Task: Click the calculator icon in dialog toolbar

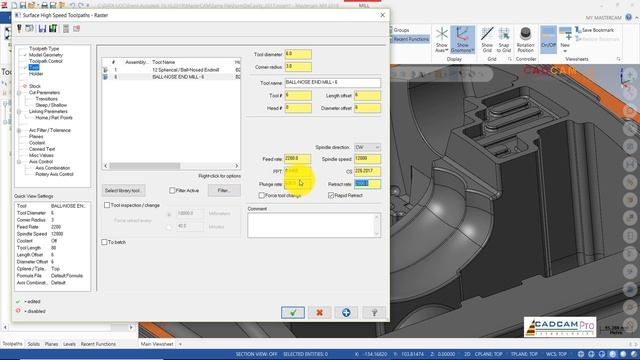Action: pyautogui.click(x=66, y=29)
